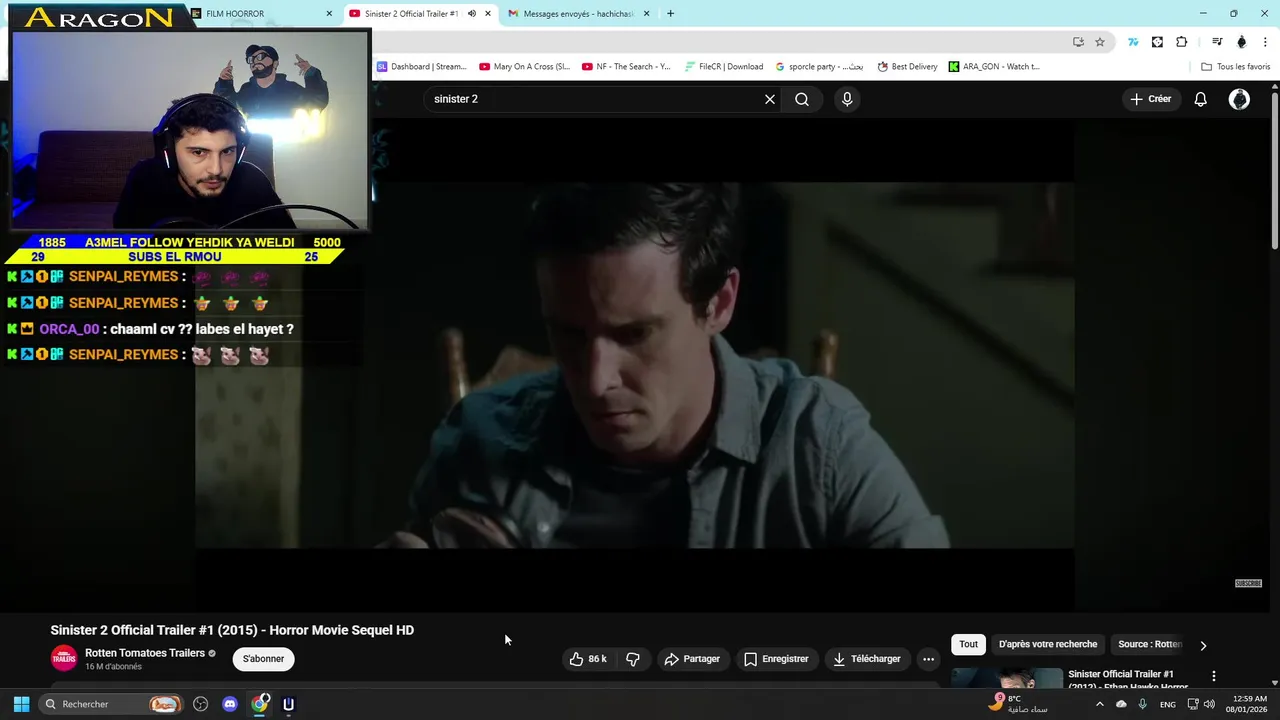The width and height of the screenshot is (1280, 720).
Task: Start voice search with microphone icon
Action: 847,99
